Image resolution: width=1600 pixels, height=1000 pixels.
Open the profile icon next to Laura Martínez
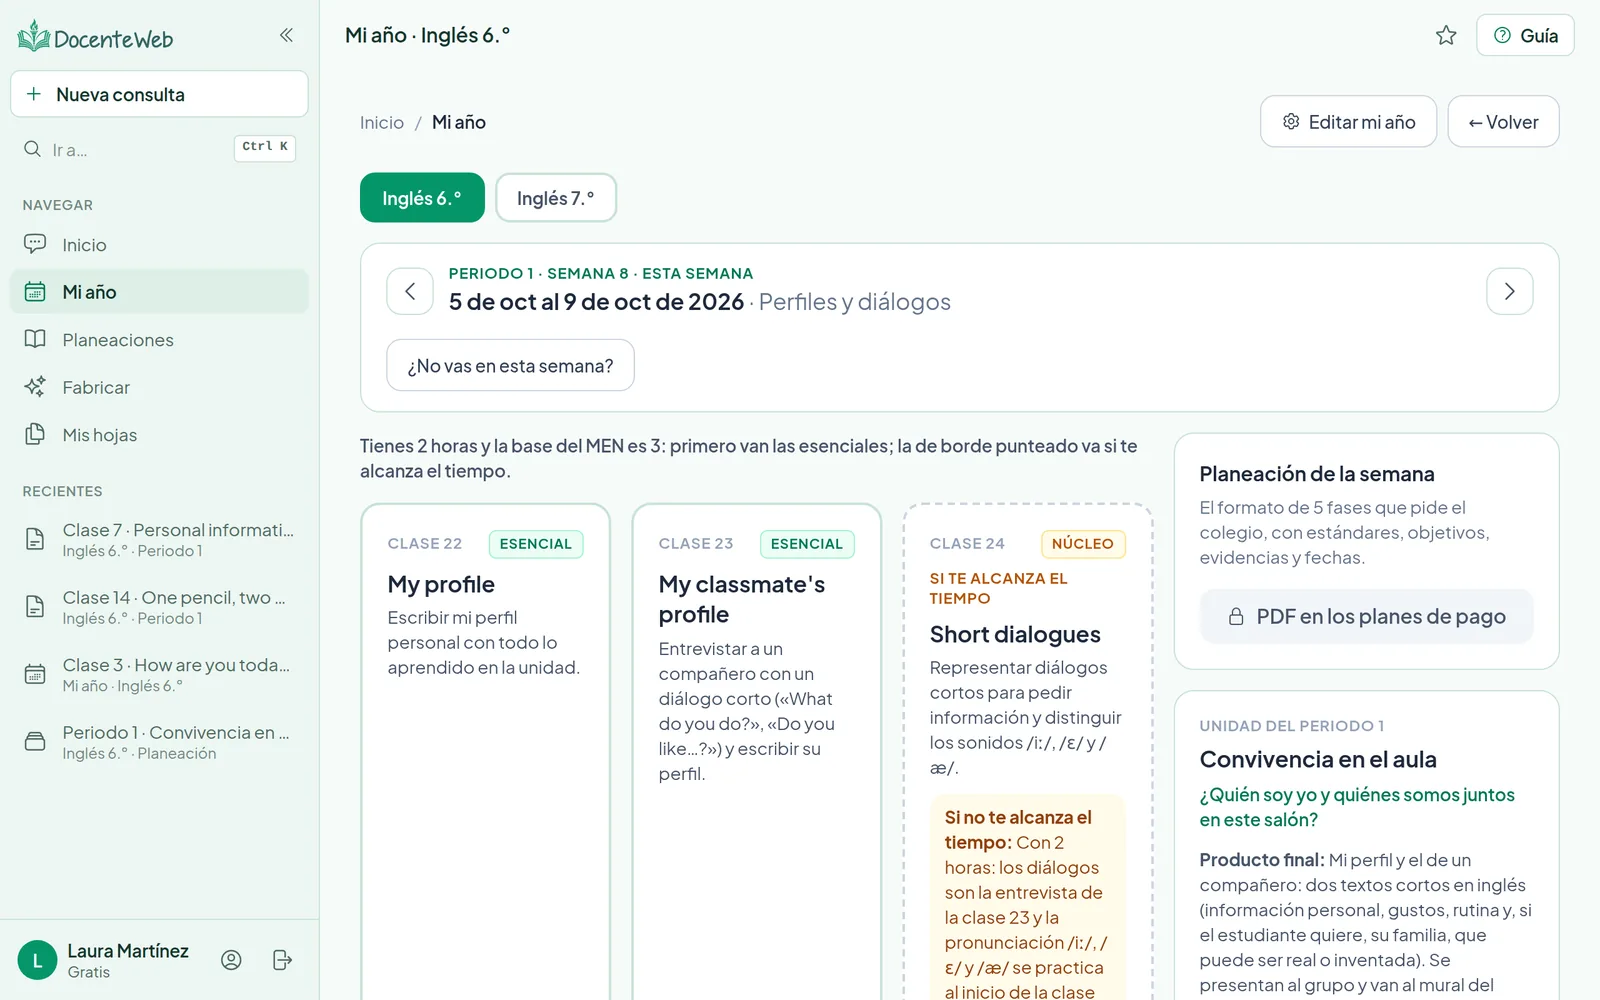pyautogui.click(x=231, y=960)
